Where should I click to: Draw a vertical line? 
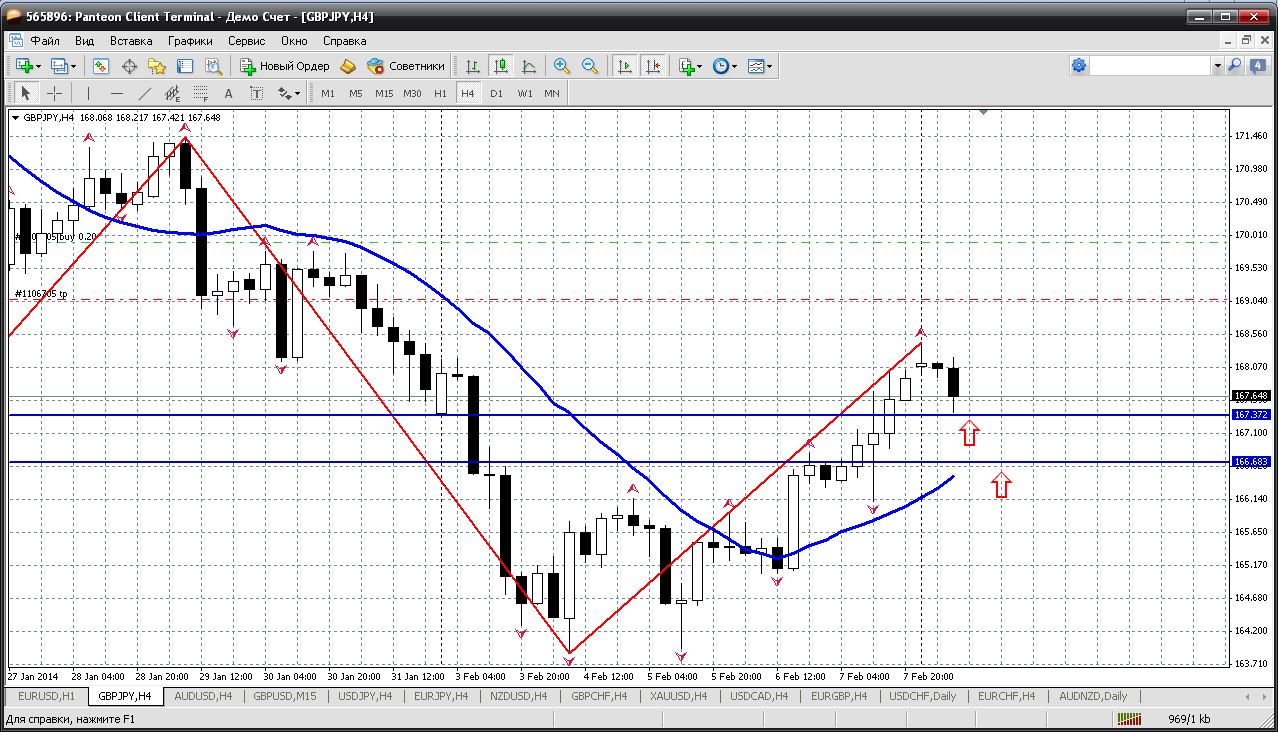pos(88,93)
